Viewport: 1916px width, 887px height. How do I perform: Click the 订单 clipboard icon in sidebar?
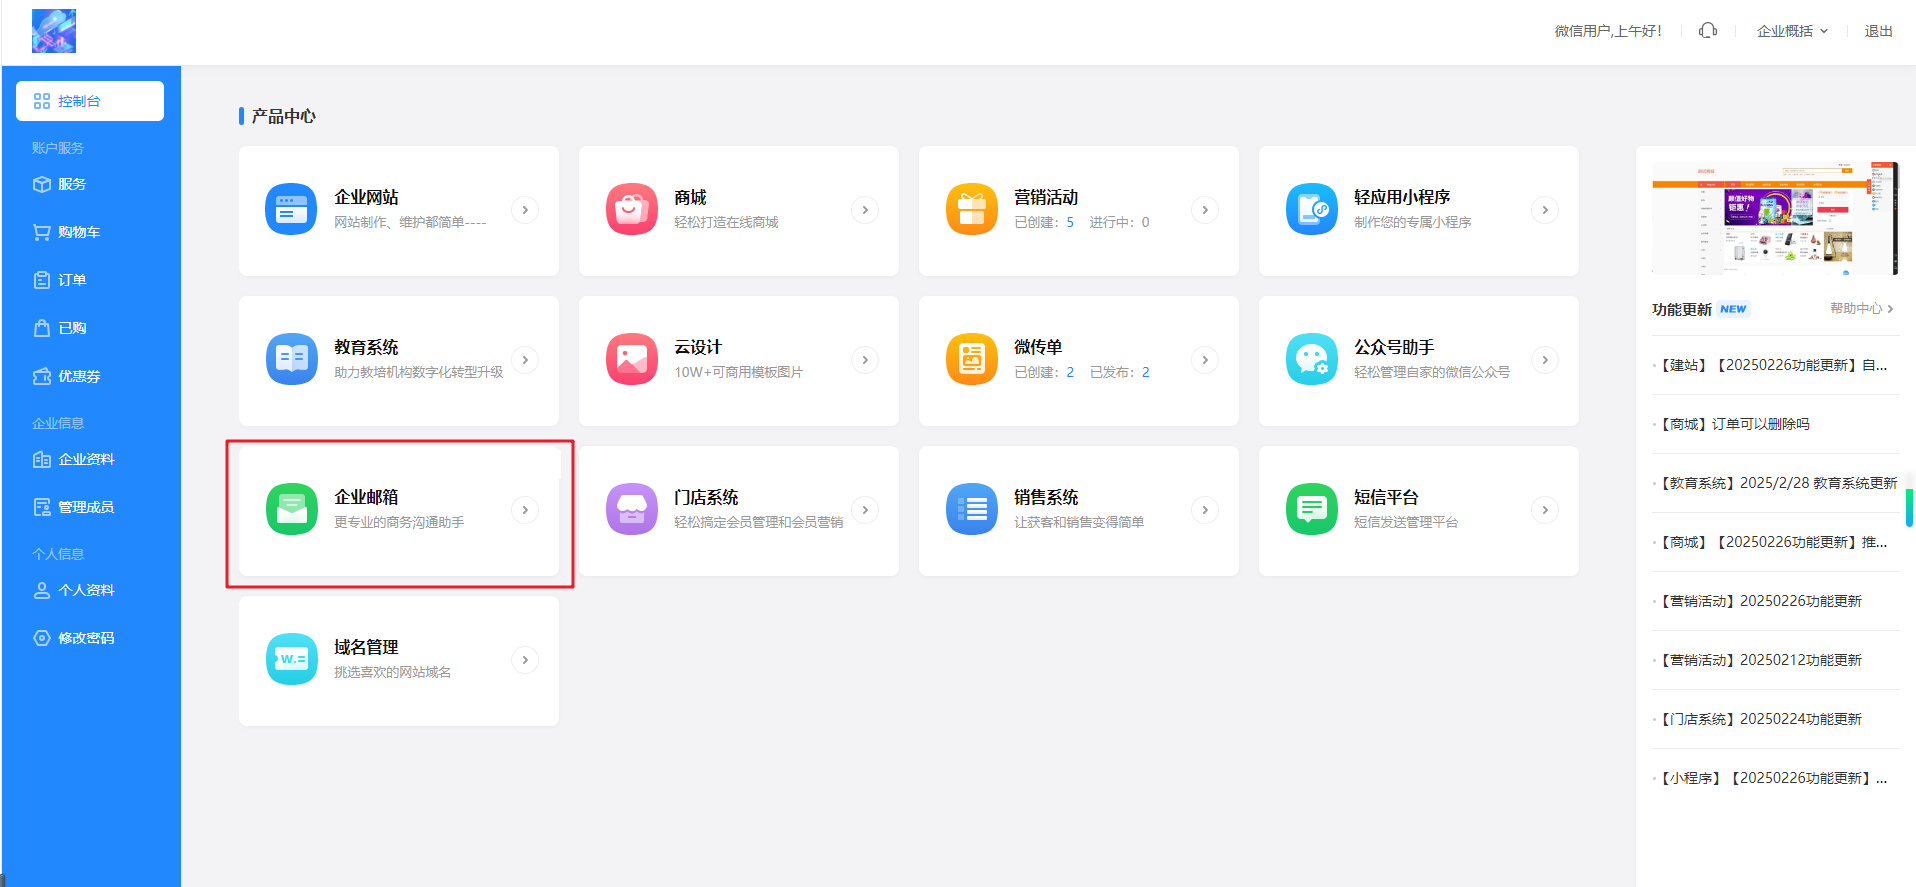click(42, 280)
